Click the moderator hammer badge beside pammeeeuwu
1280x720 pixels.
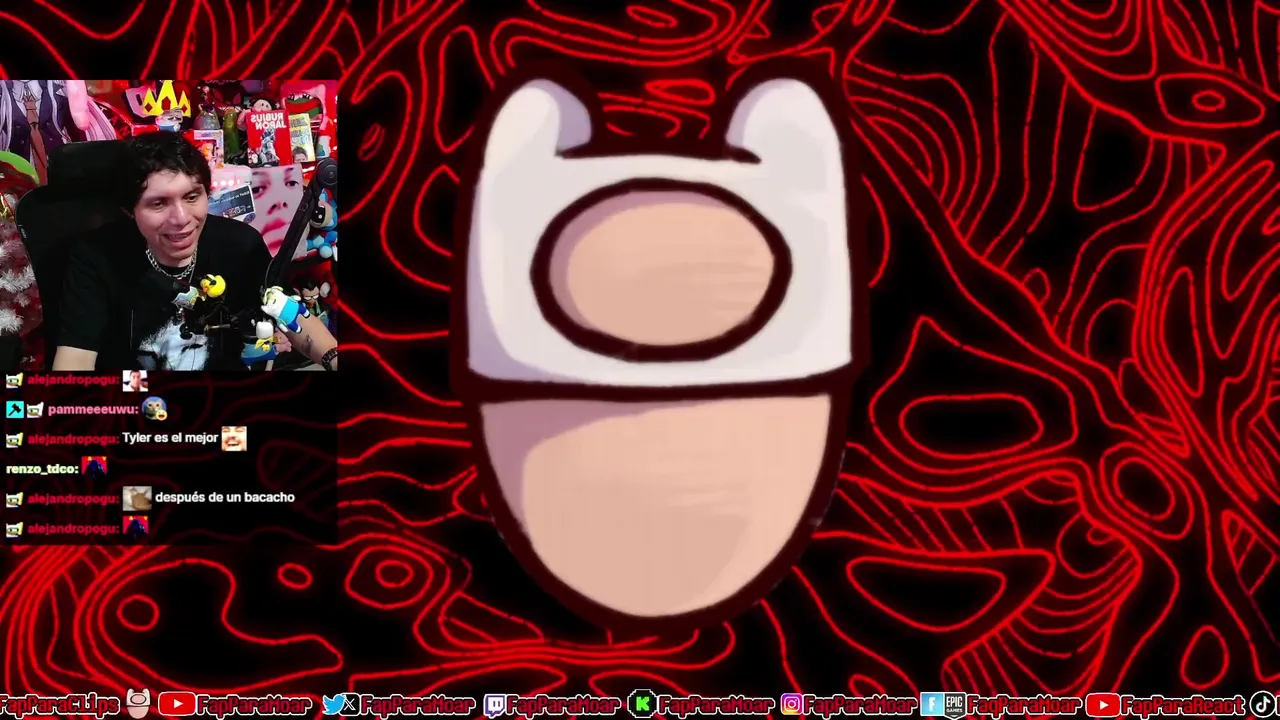(14, 410)
